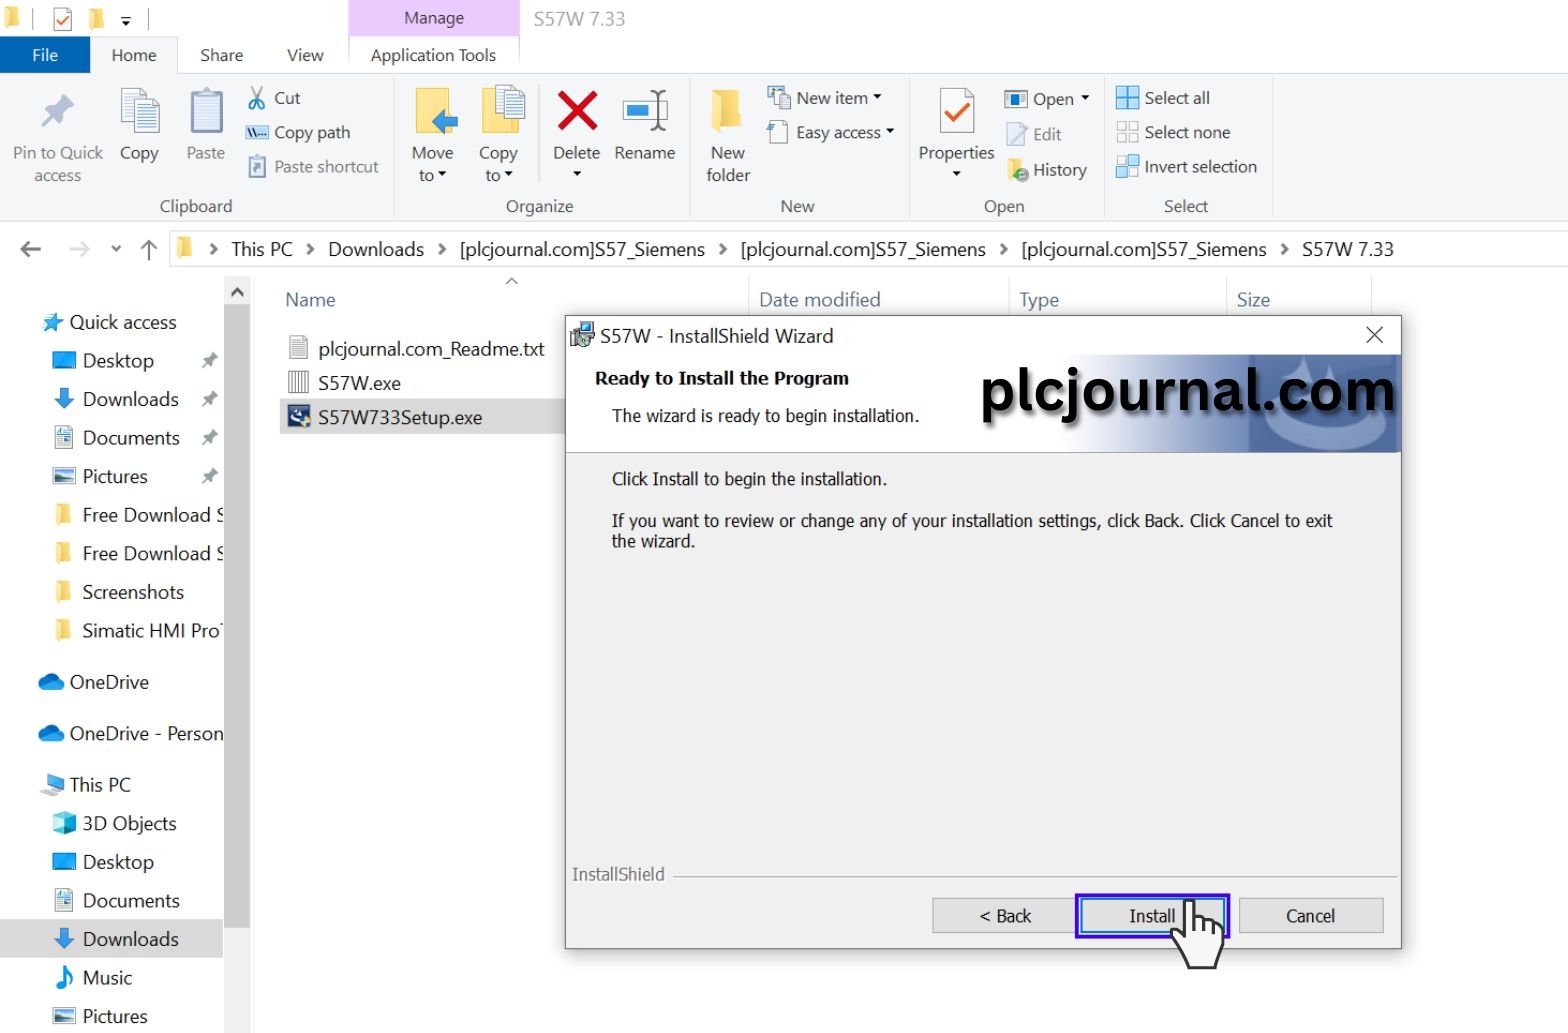Open Quick access in sidebar
The height and width of the screenshot is (1033, 1568).
tap(122, 322)
